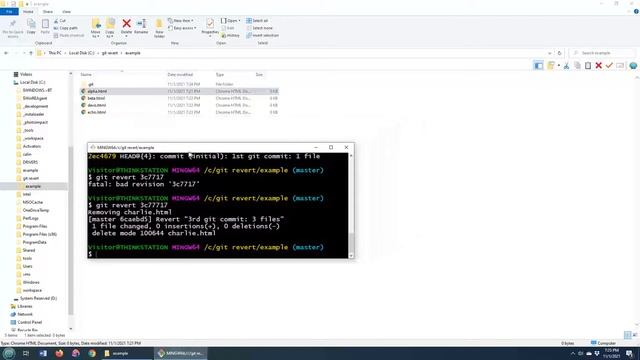640x360 pixels.
Task: Open the Move to dropdown
Action: pyautogui.click(x=96, y=34)
